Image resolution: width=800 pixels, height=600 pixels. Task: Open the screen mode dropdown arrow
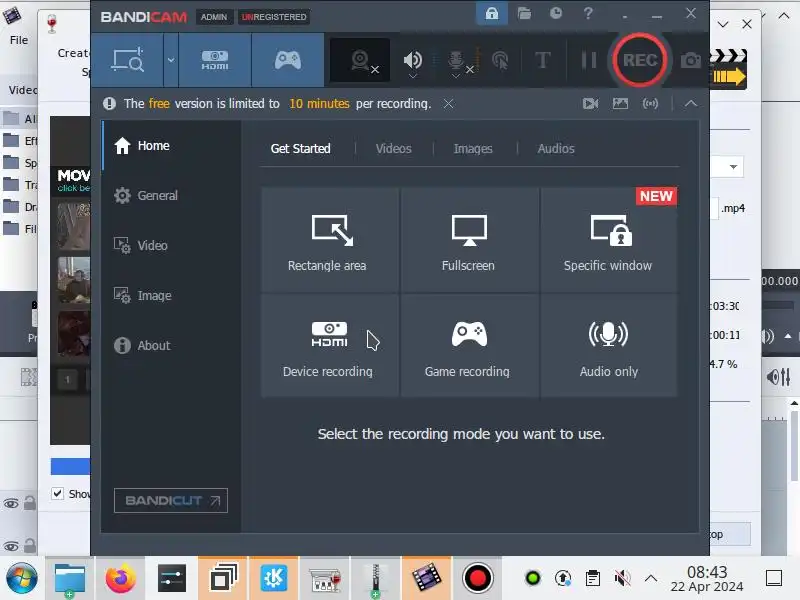[x=171, y=60]
